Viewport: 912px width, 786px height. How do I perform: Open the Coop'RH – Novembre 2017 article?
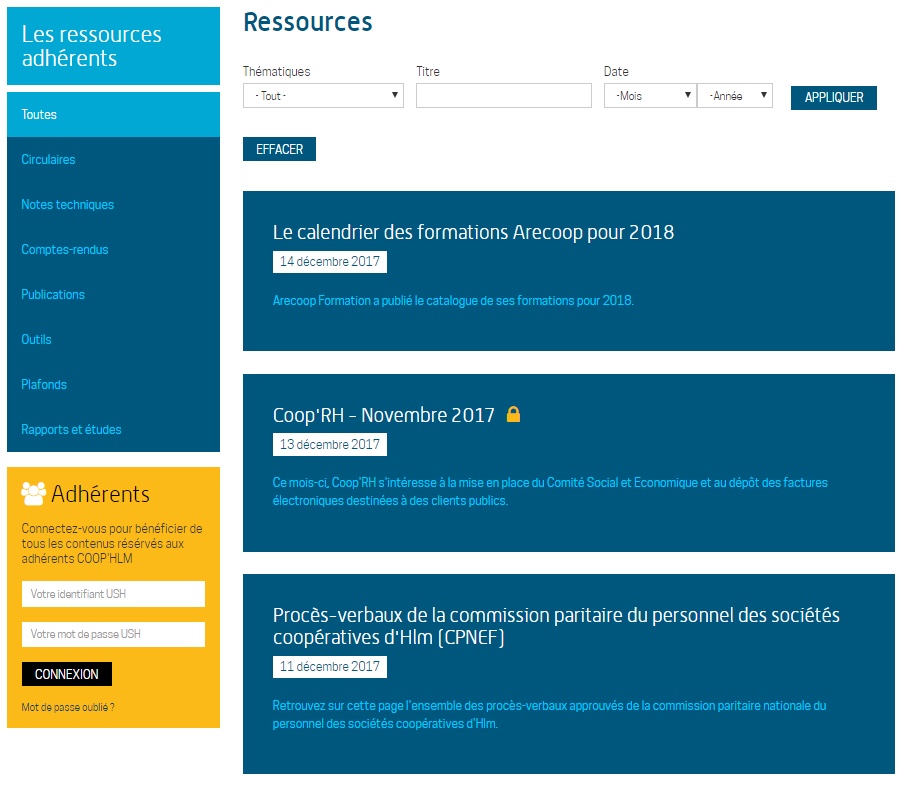[x=383, y=415]
